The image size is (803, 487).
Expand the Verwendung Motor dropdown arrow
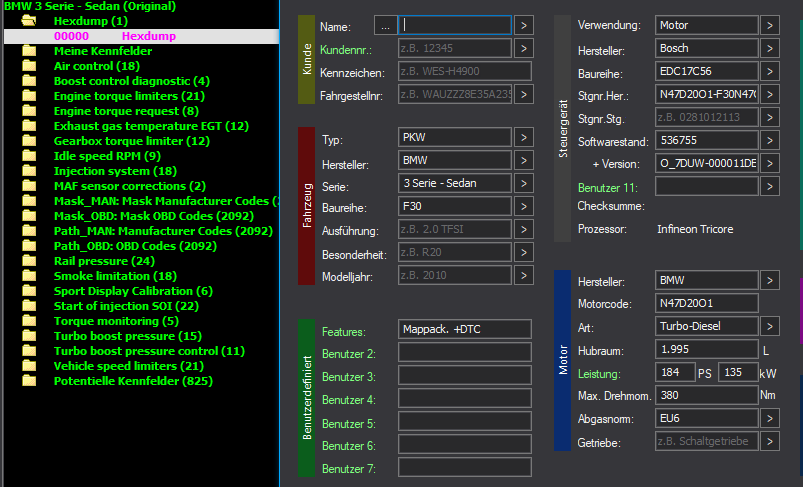(x=770, y=25)
